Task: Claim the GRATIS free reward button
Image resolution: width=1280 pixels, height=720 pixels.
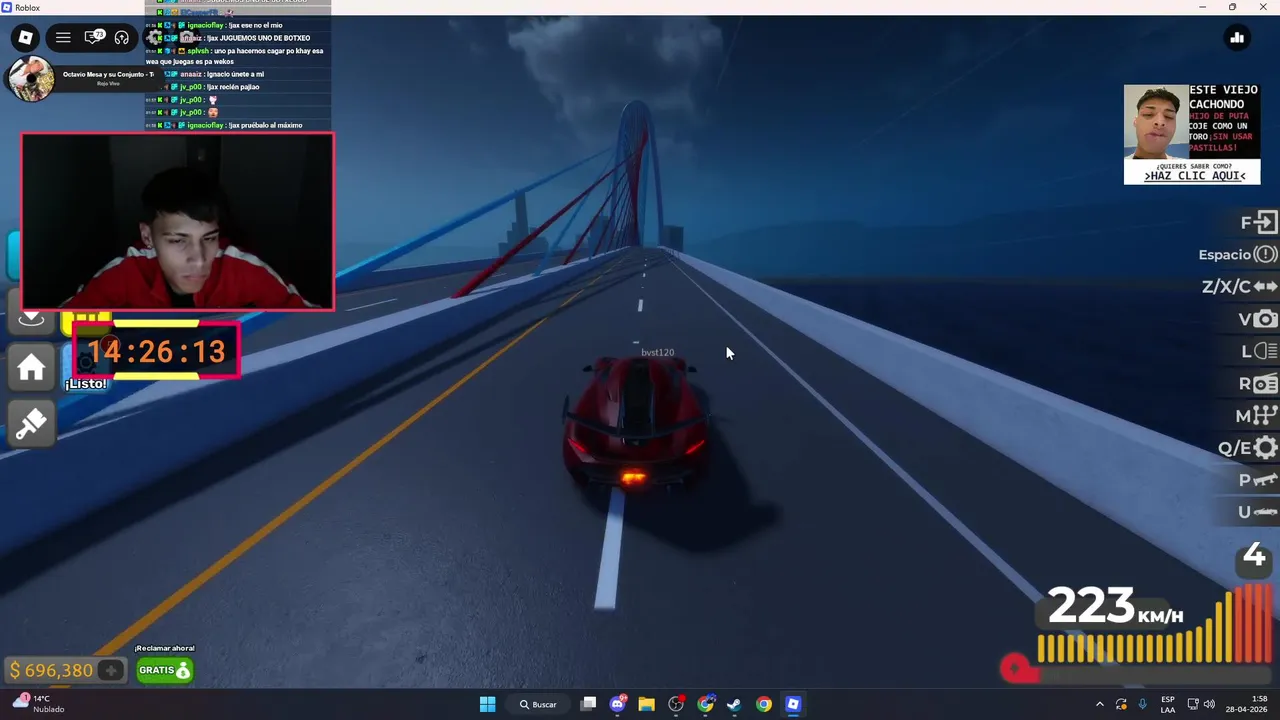Action: click(164, 670)
